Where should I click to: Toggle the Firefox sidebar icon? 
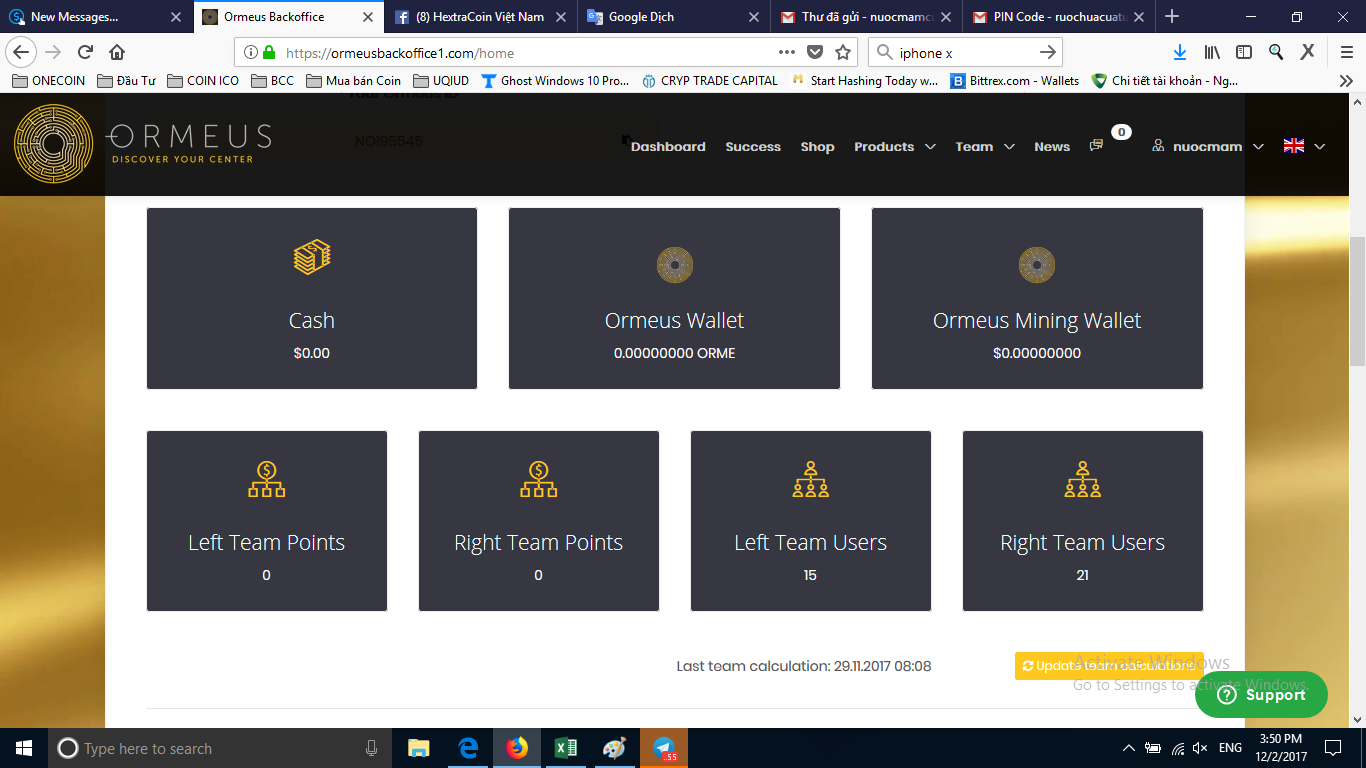(1244, 52)
